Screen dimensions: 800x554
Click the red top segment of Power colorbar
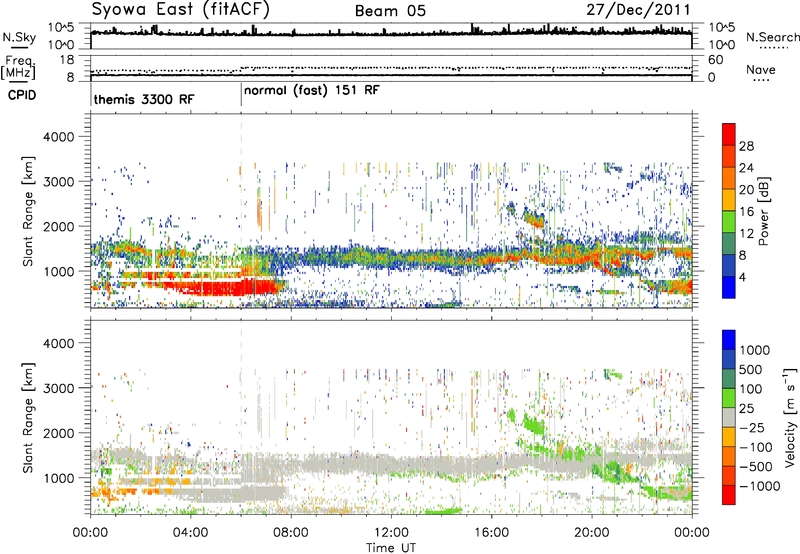tap(729, 134)
